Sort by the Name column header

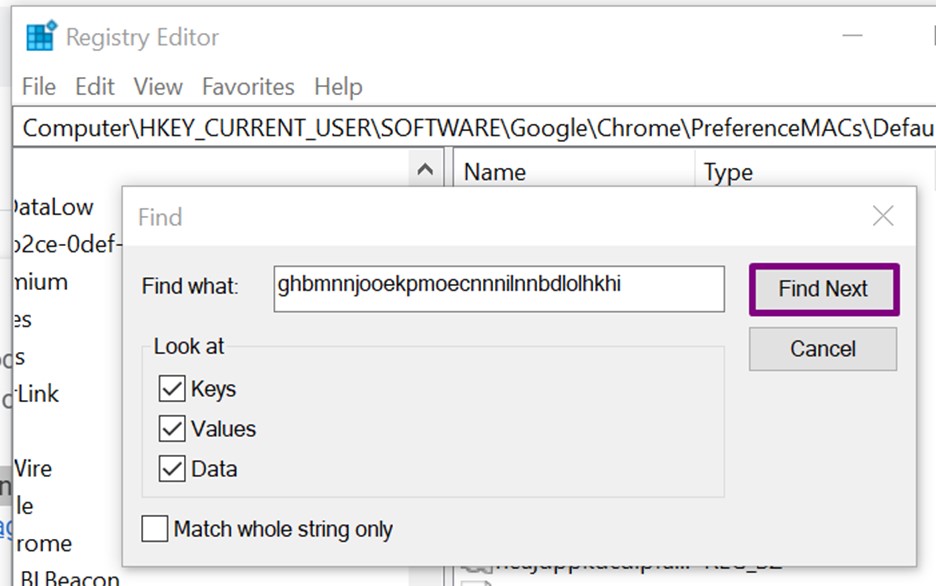pyautogui.click(x=495, y=172)
